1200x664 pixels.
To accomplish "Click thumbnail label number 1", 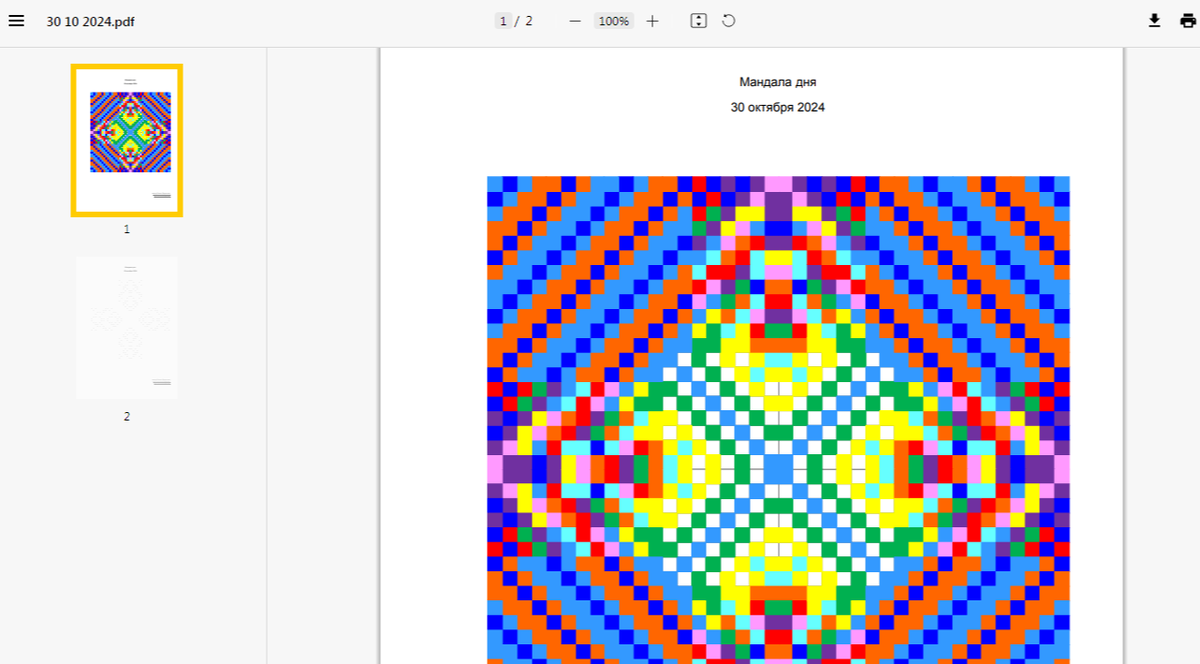I will click(x=126, y=229).
